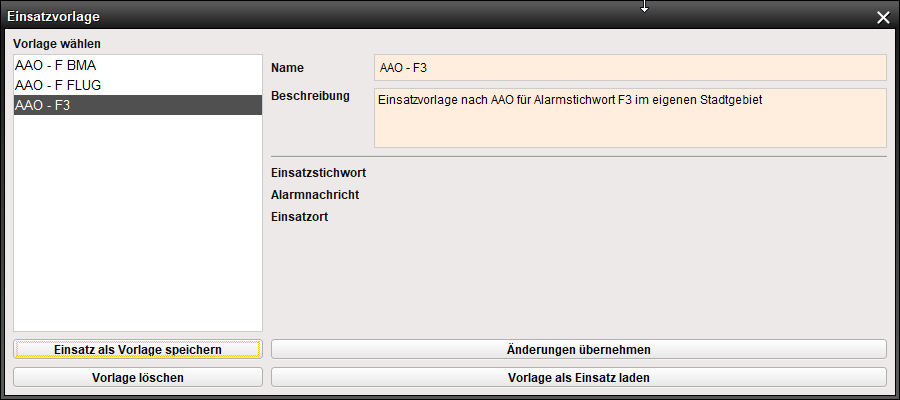The image size is (900, 400).
Task: Click the separator line below Beschreibung
Action: click(x=579, y=156)
